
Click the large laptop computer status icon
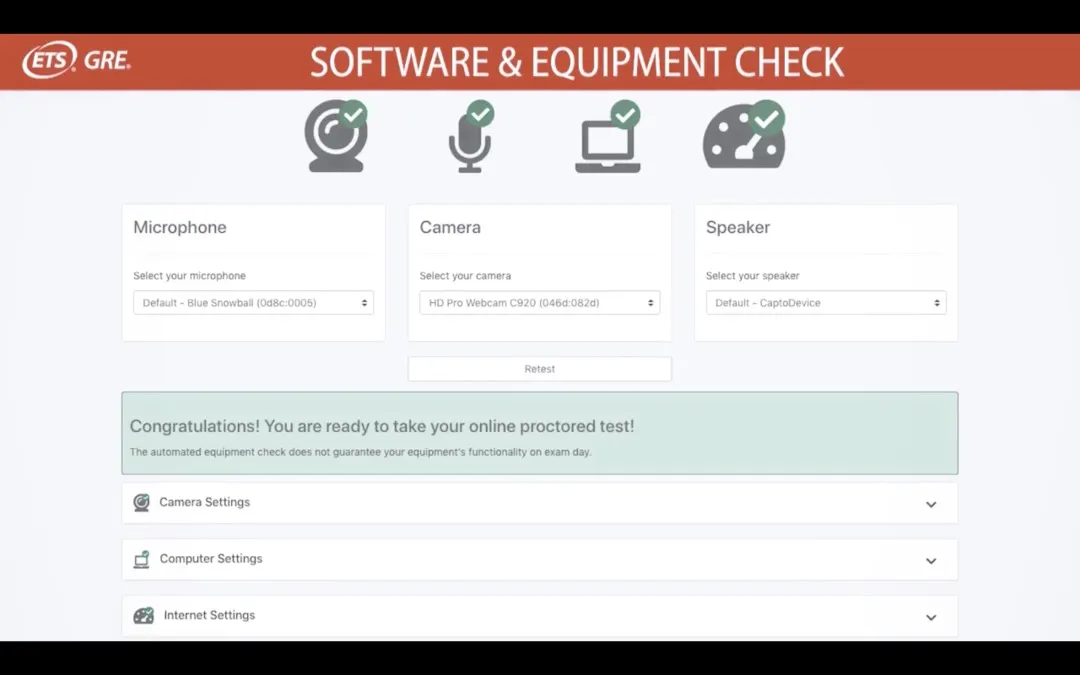(x=607, y=142)
